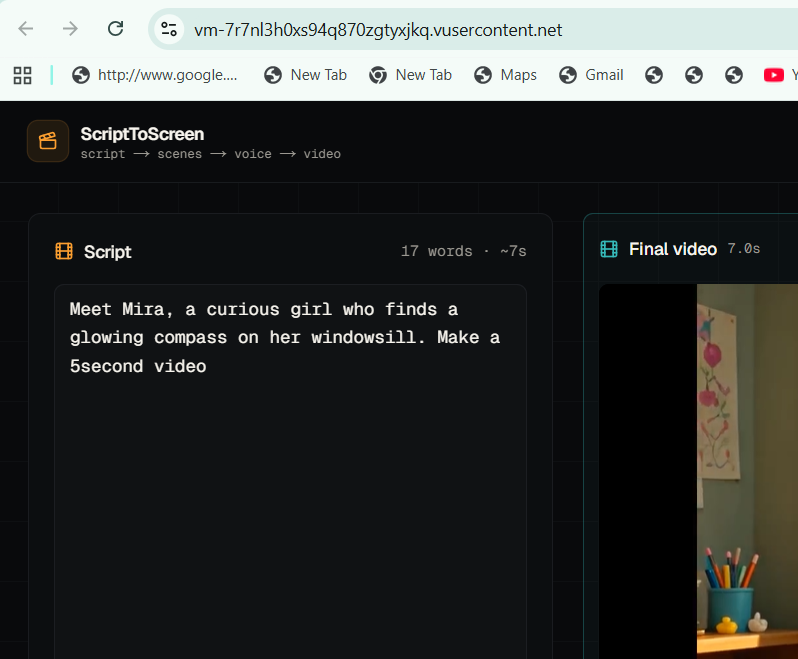Click the final video preview frame
The image size is (798, 659).
point(698,471)
